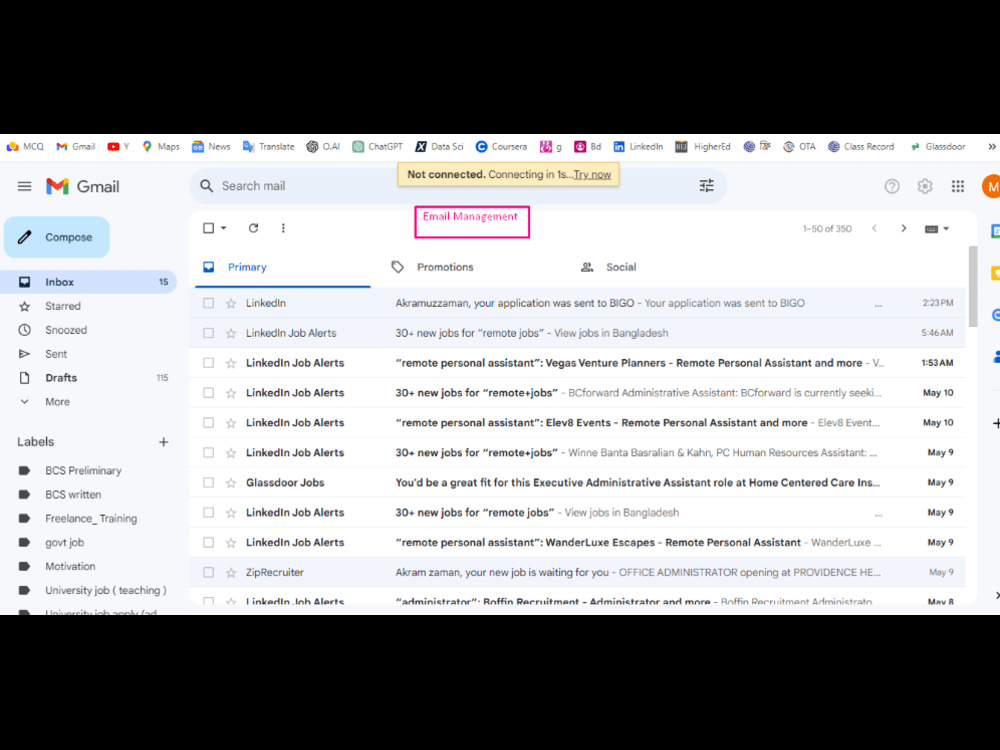Screen dimensions: 1000x750
Task: Open the main menu hamburger icon
Action: point(24,186)
